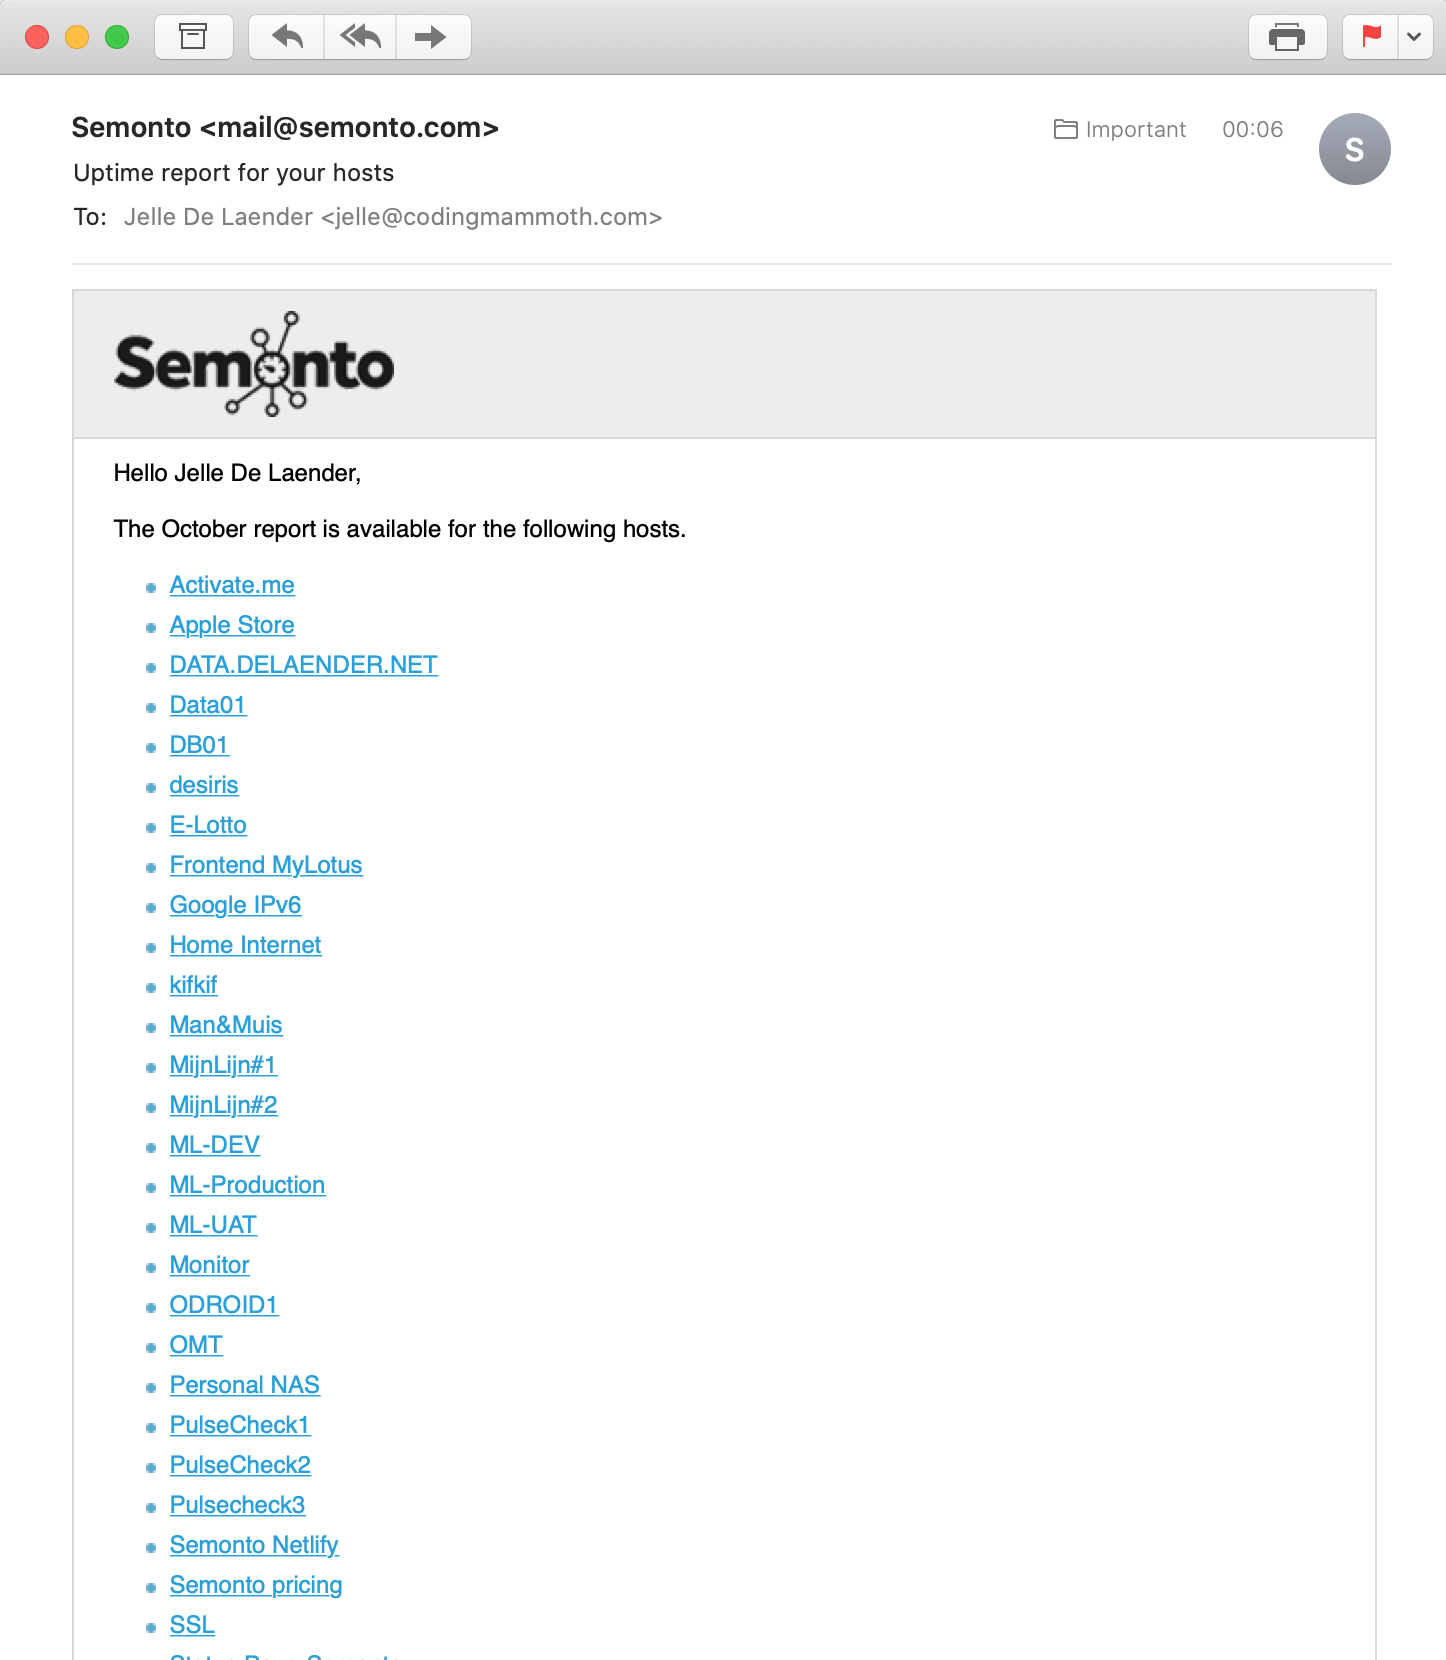1446x1660 pixels.
Task: Follow the Frontend MyLotus link
Action: (266, 865)
